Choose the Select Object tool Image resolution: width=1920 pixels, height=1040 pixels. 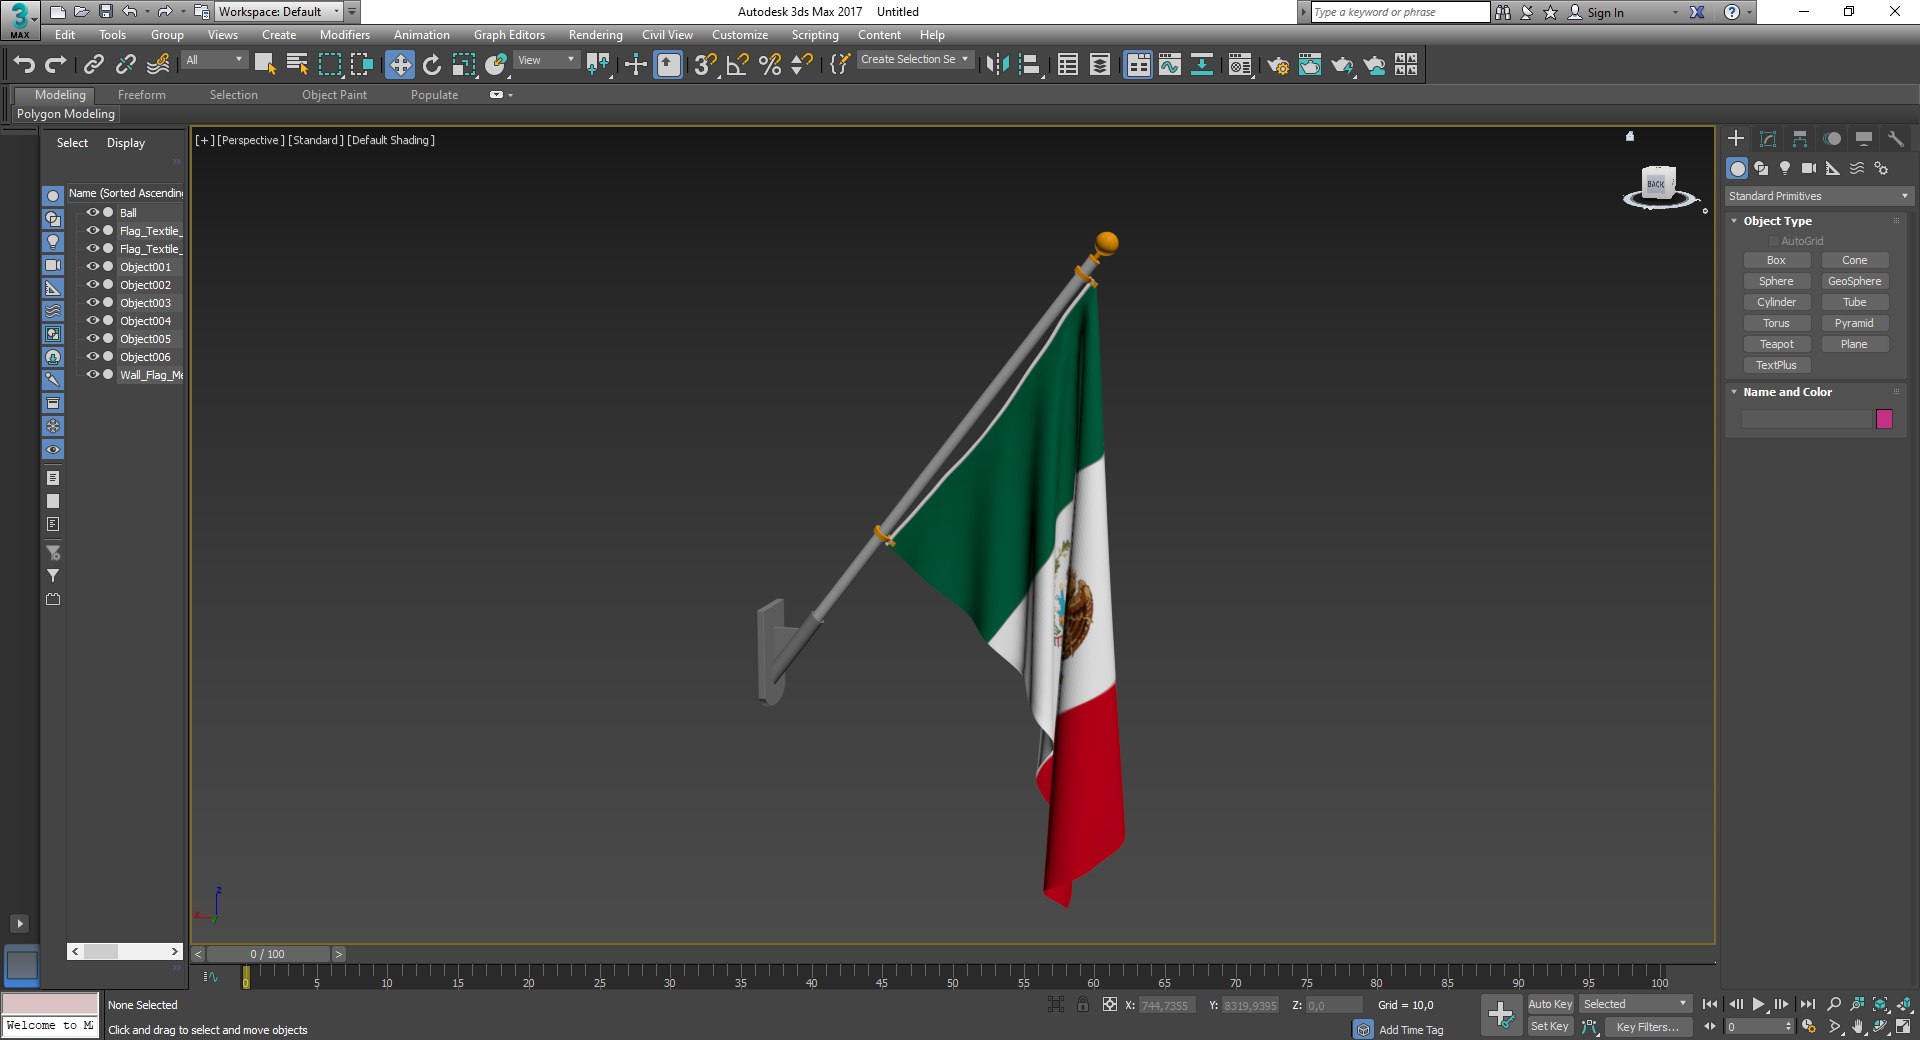pos(265,65)
